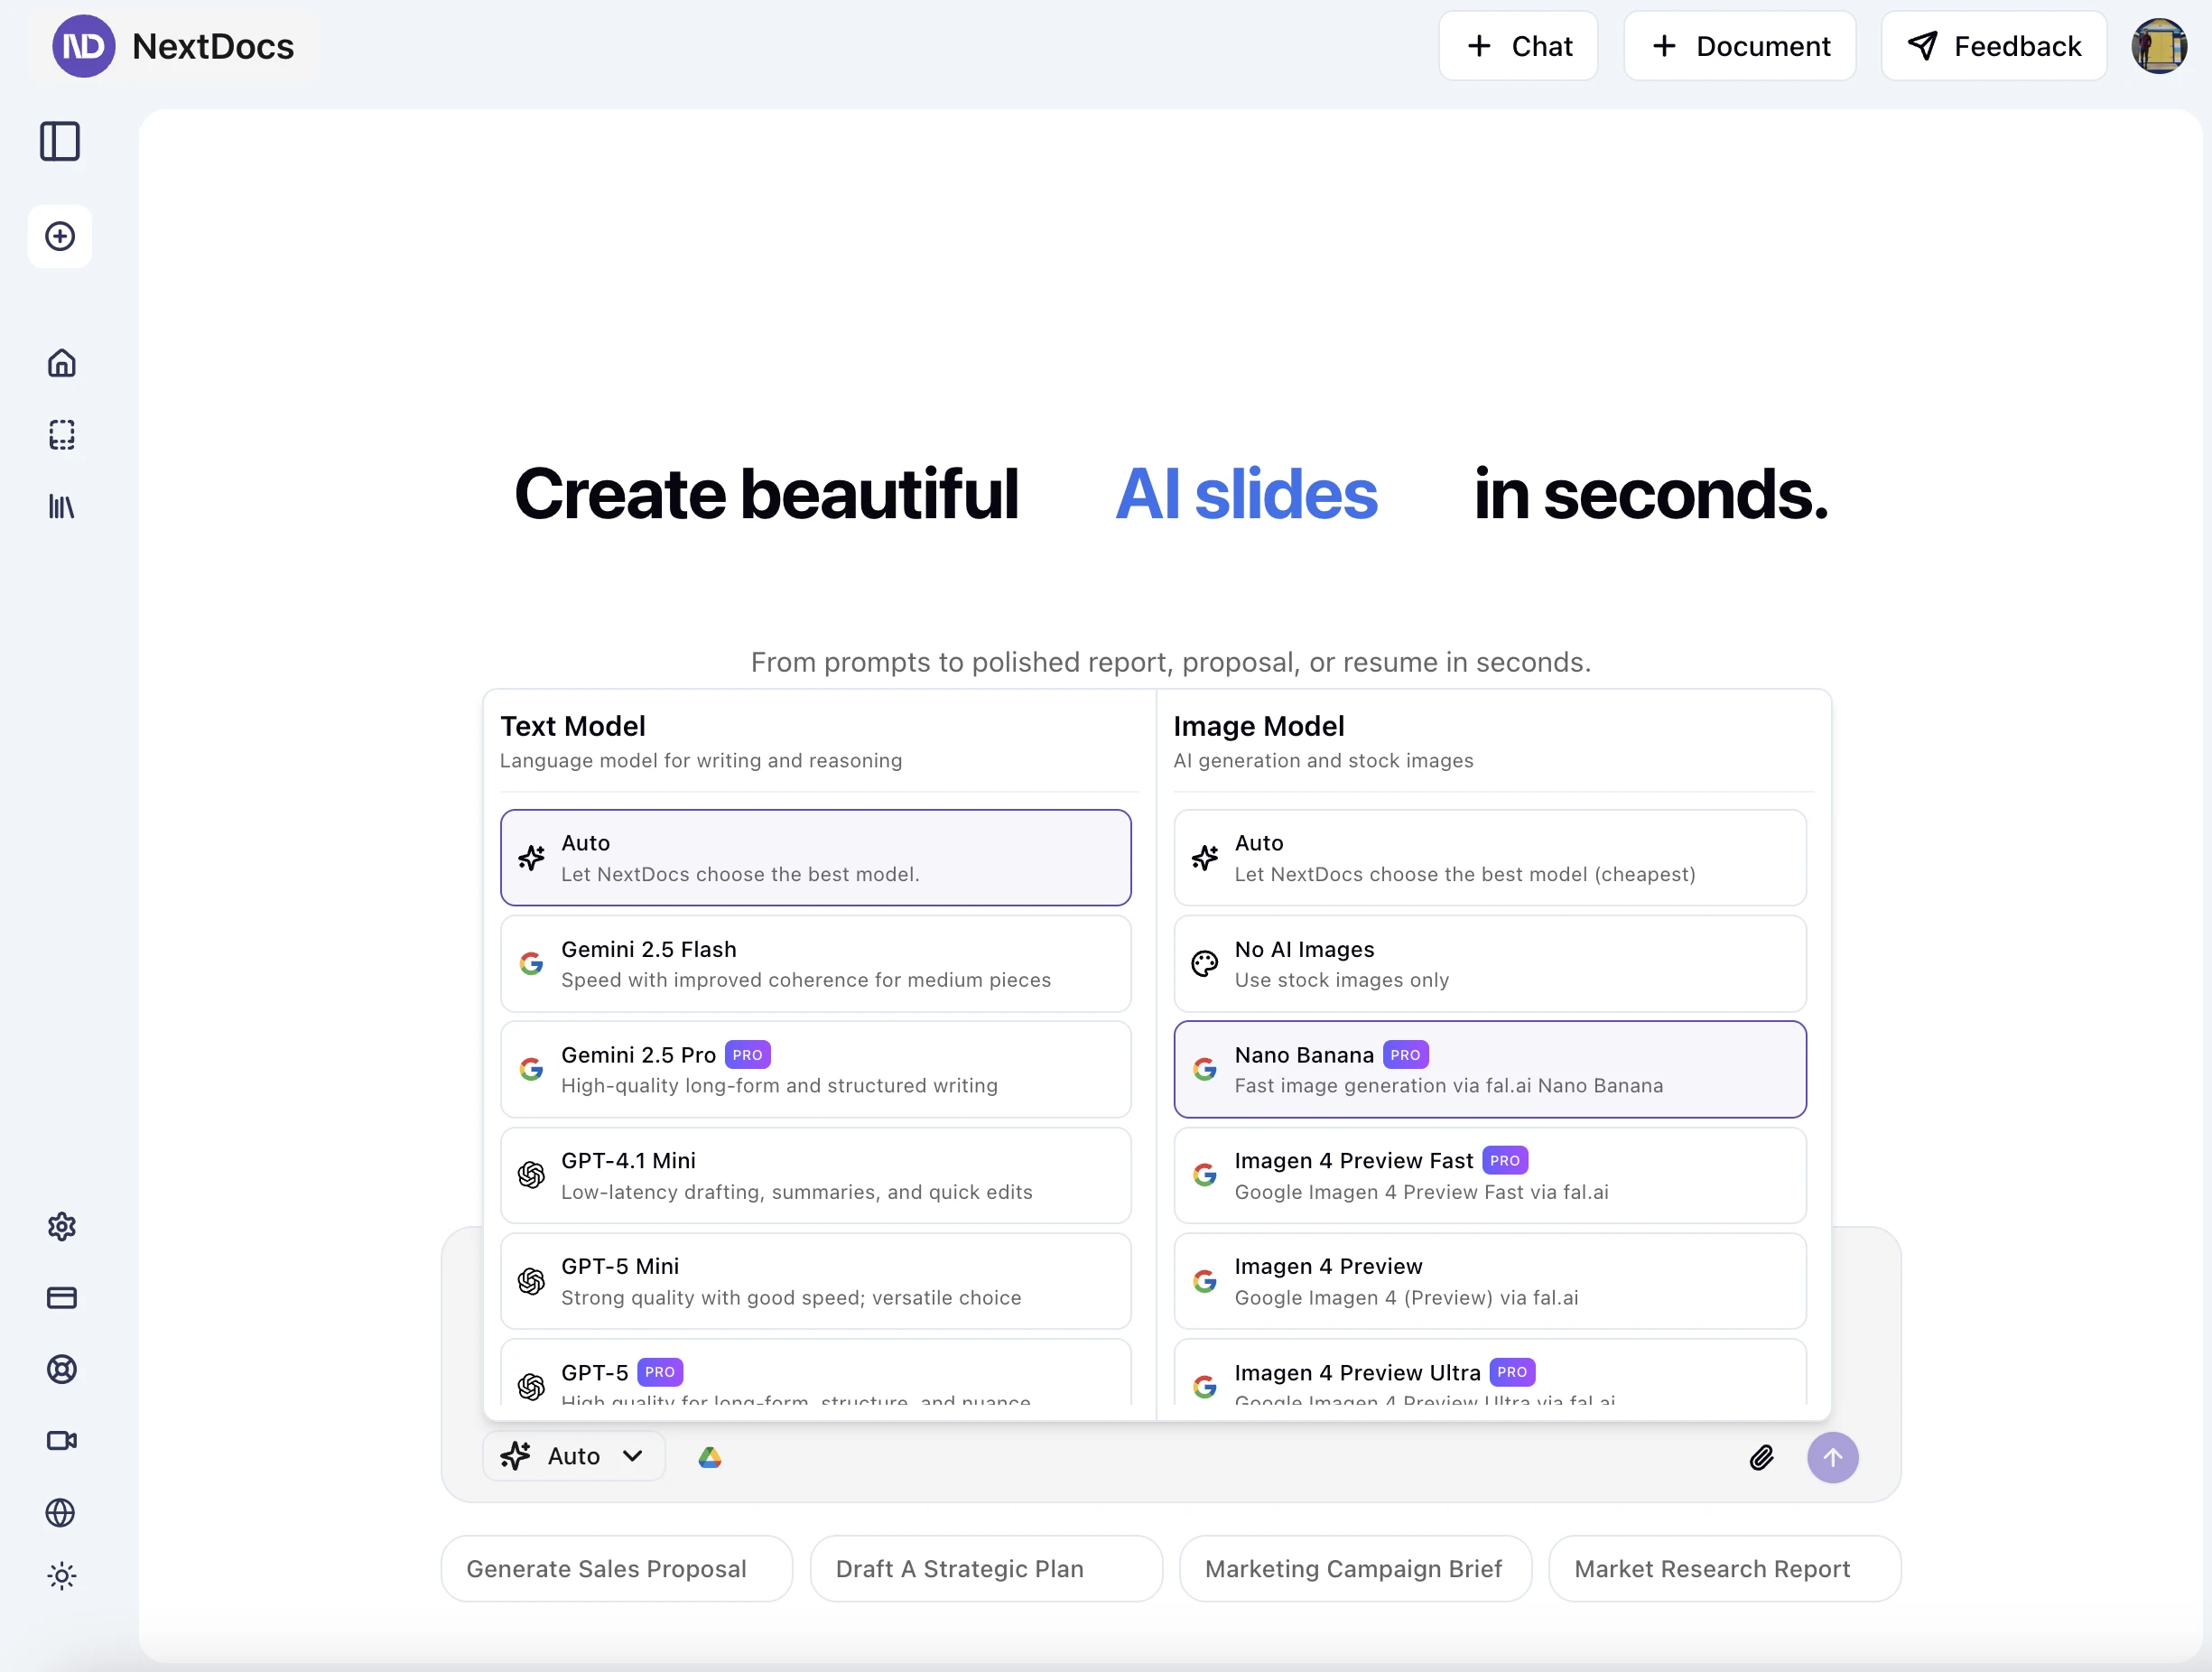Open the life buoy support icon

[62, 1369]
